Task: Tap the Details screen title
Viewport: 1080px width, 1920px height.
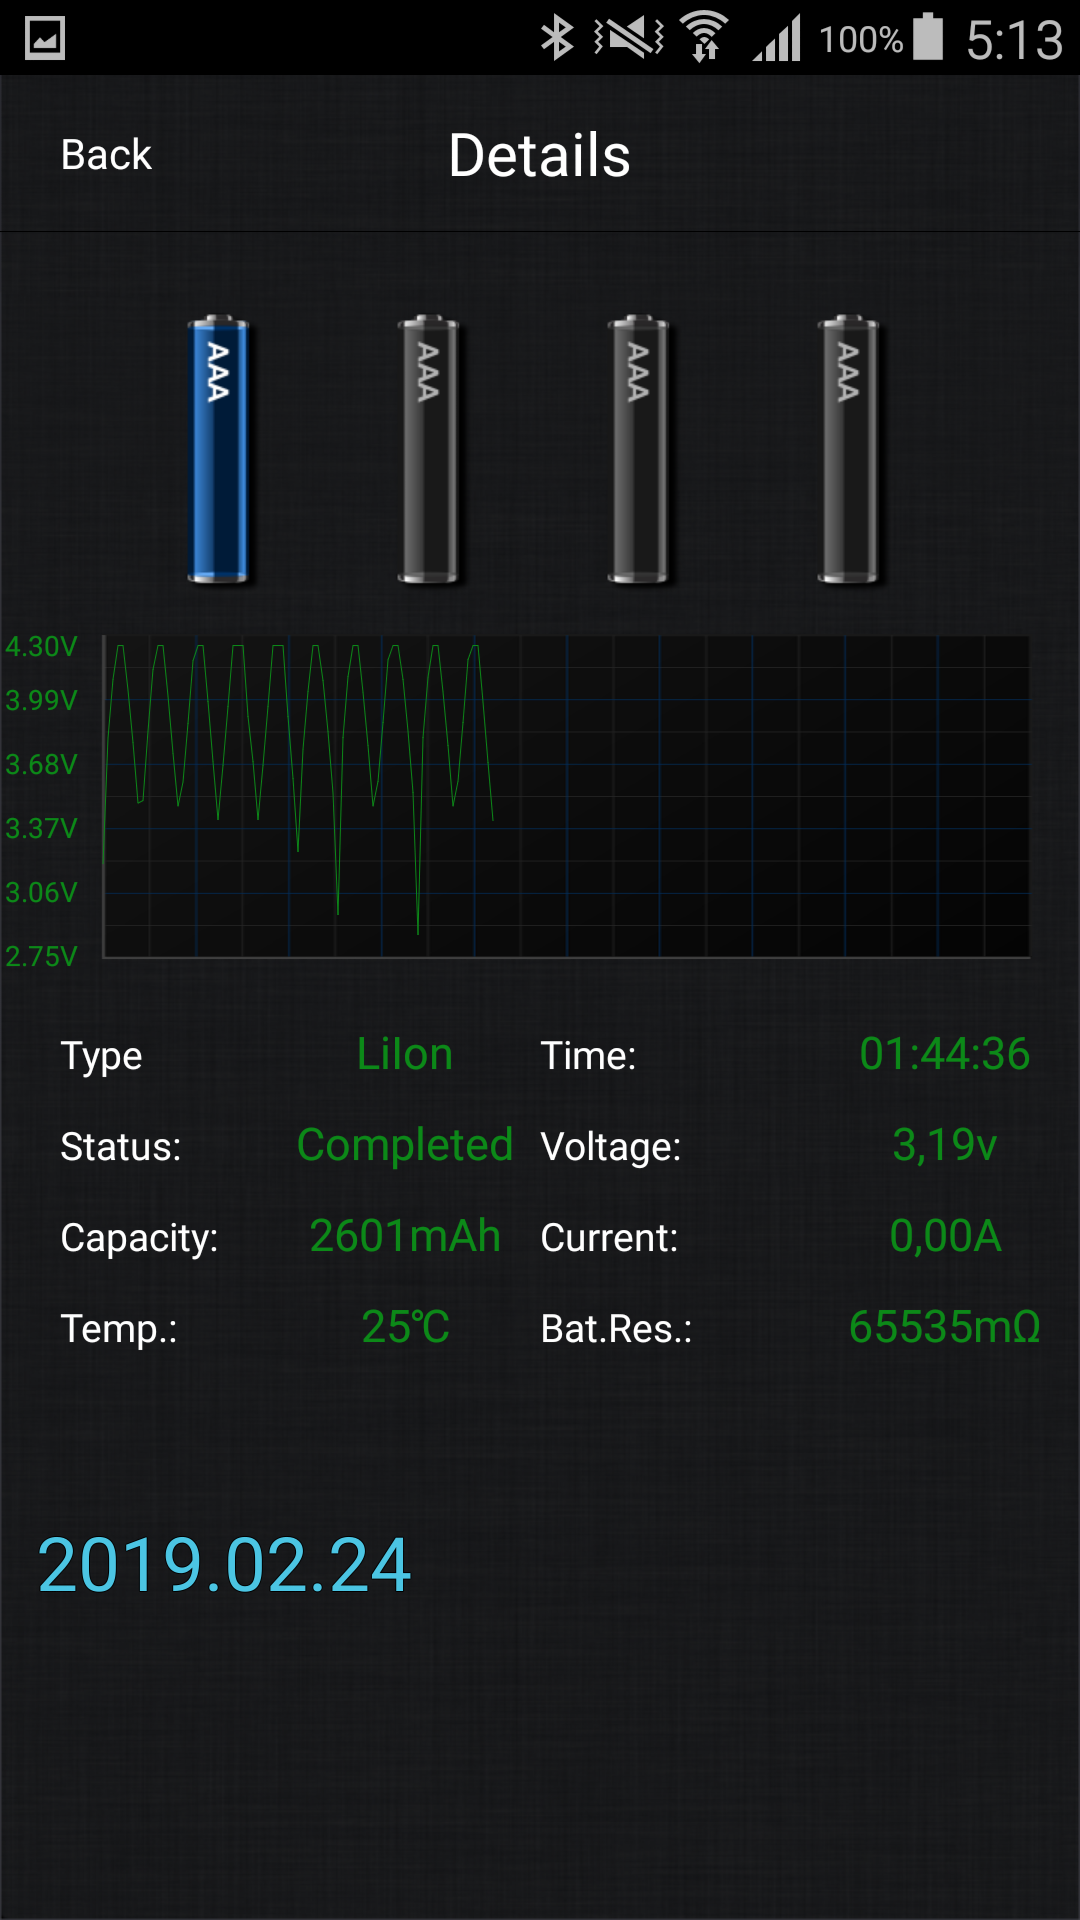Action: point(540,155)
